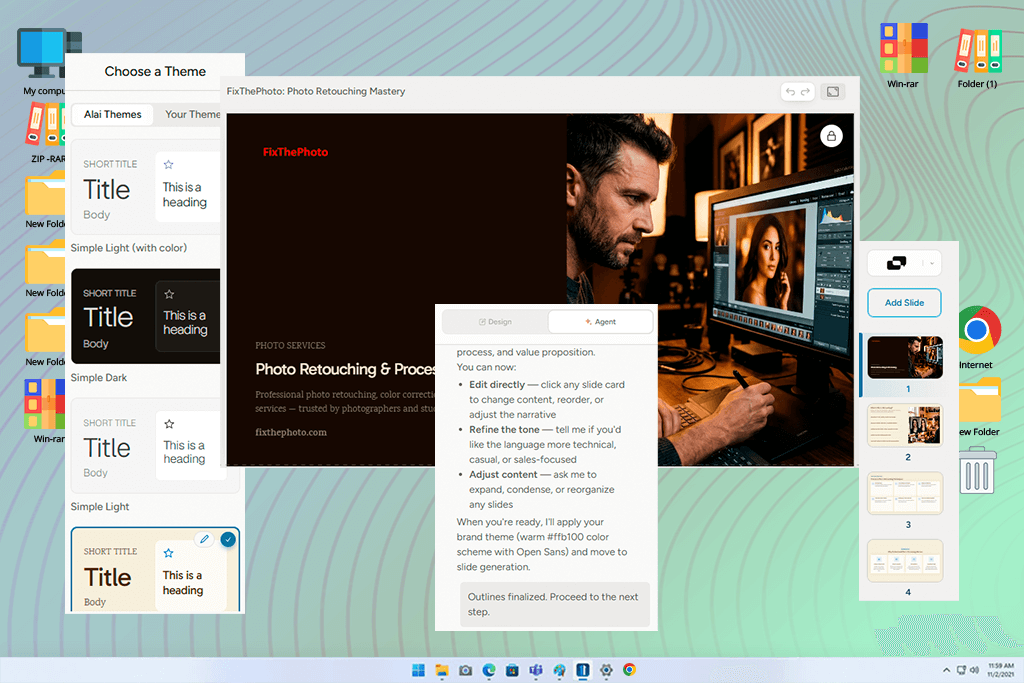Open the clock and date panel

[x=1000, y=670]
